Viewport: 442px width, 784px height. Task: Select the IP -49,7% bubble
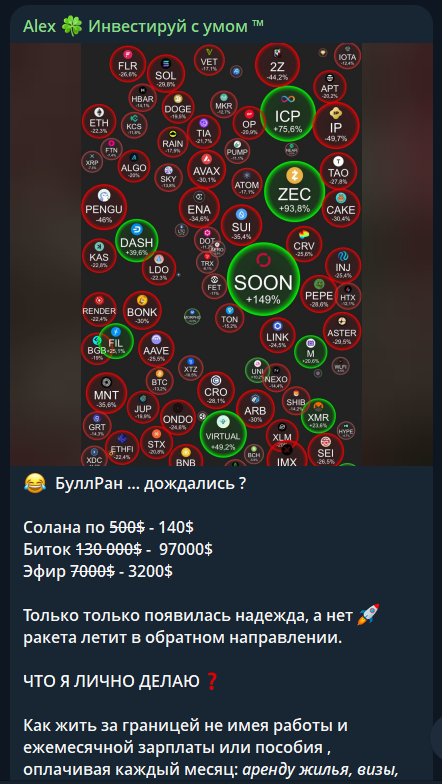coord(336,125)
